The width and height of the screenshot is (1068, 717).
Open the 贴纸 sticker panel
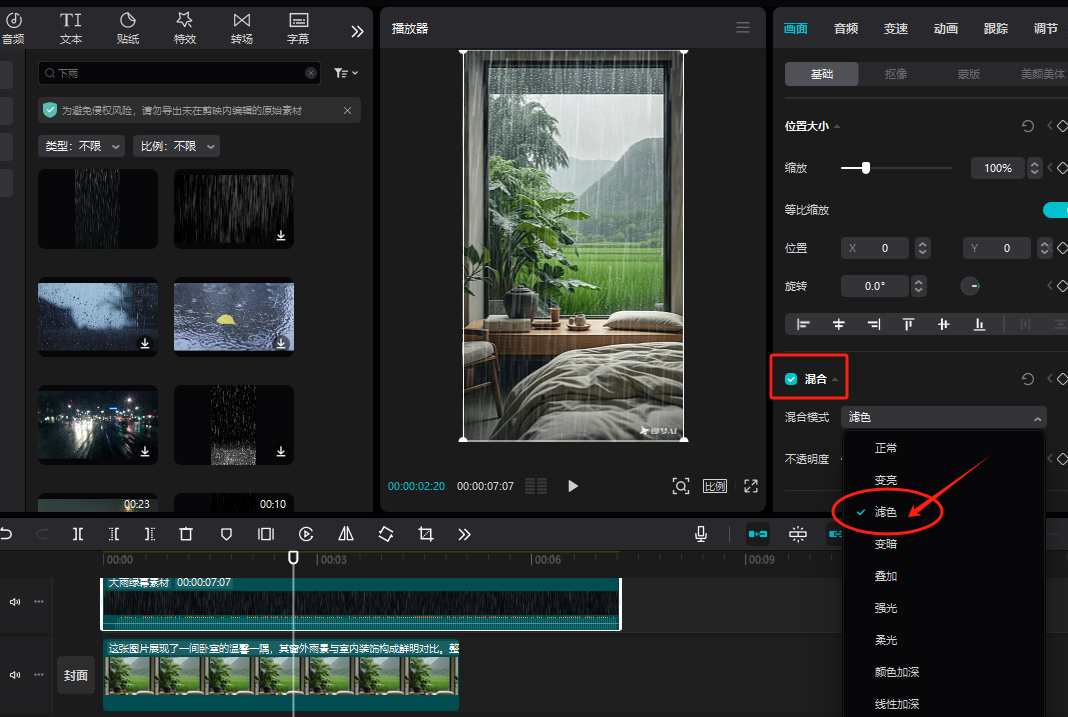click(x=127, y=27)
